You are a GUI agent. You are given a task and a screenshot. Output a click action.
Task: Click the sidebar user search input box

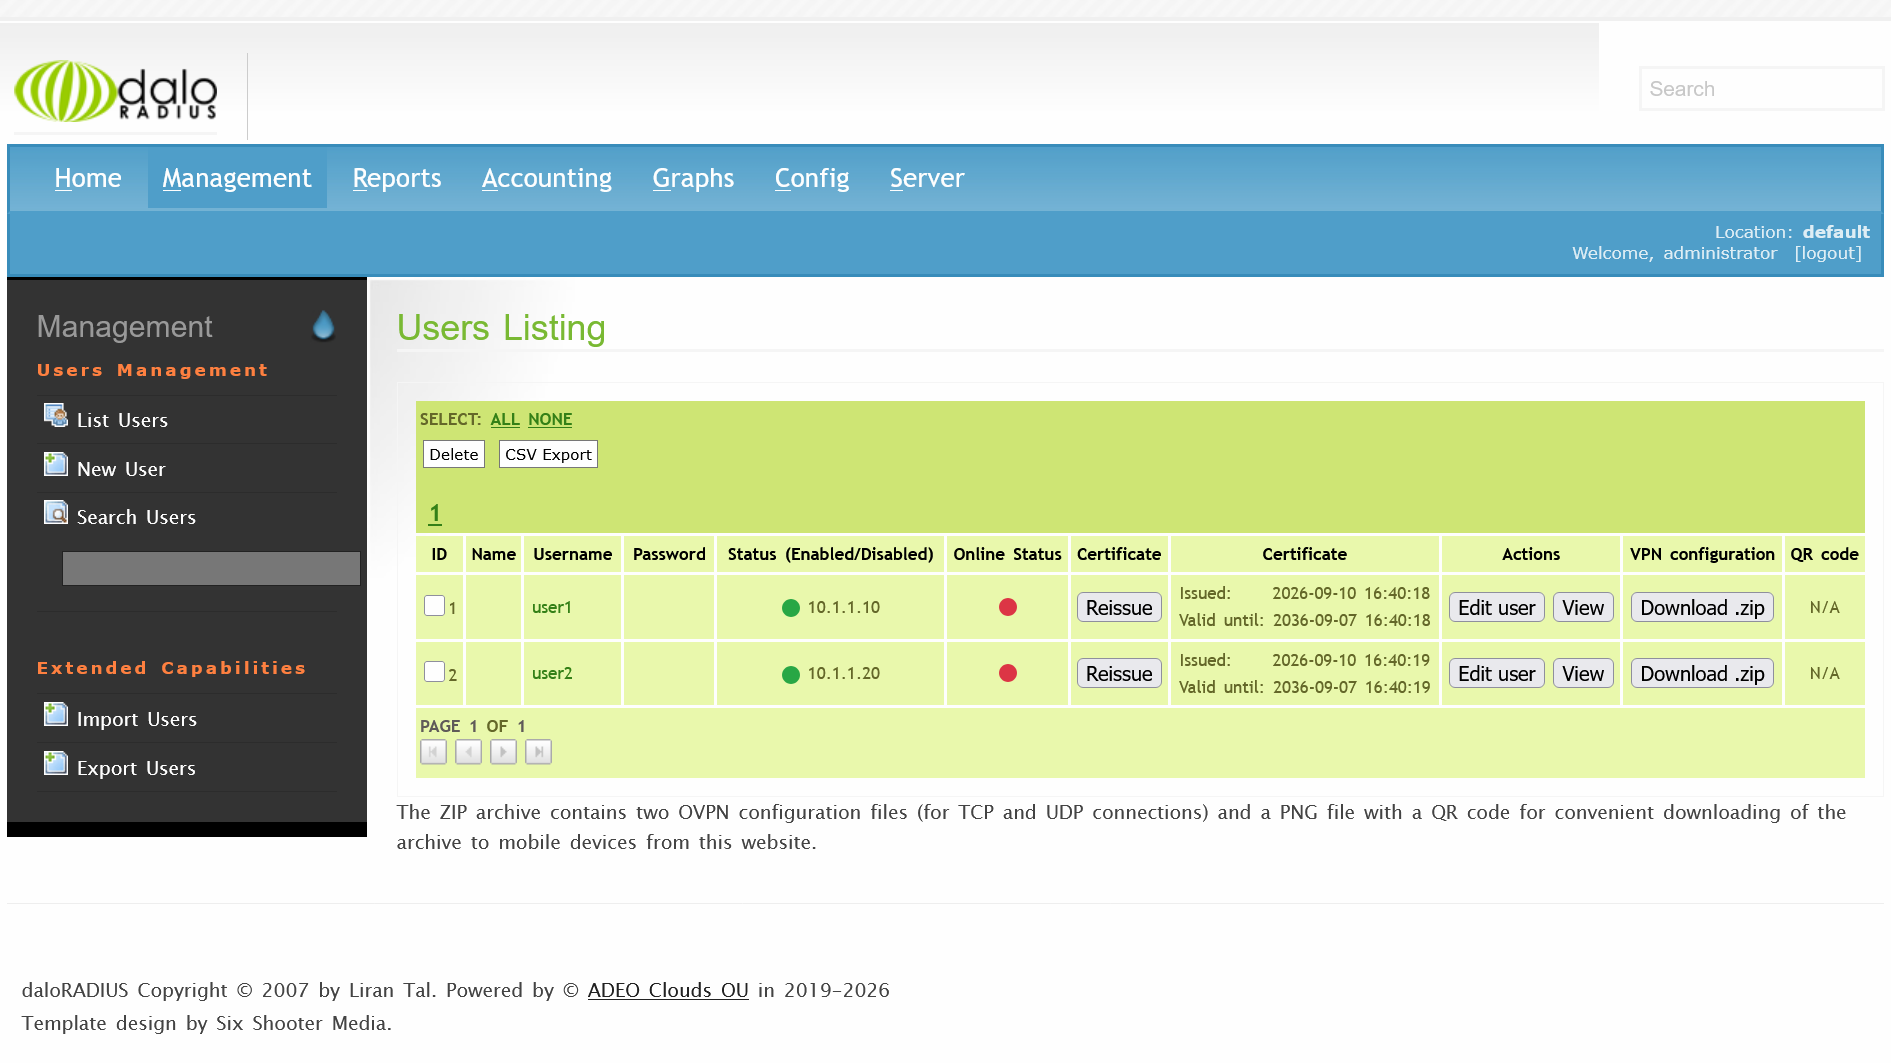point(211,568)
